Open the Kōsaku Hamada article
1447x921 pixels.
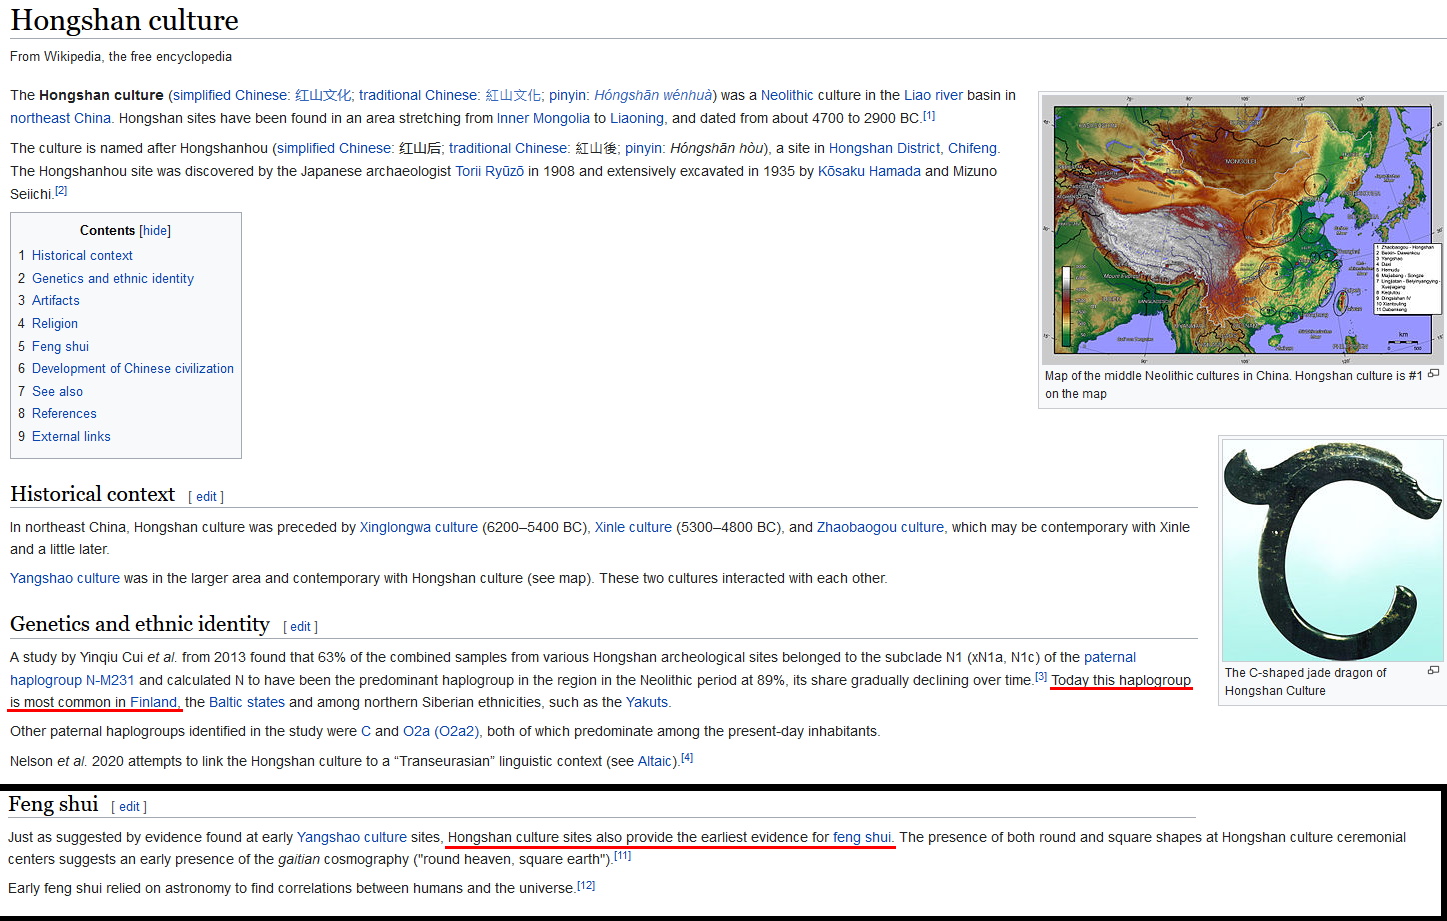pos(869,172)
